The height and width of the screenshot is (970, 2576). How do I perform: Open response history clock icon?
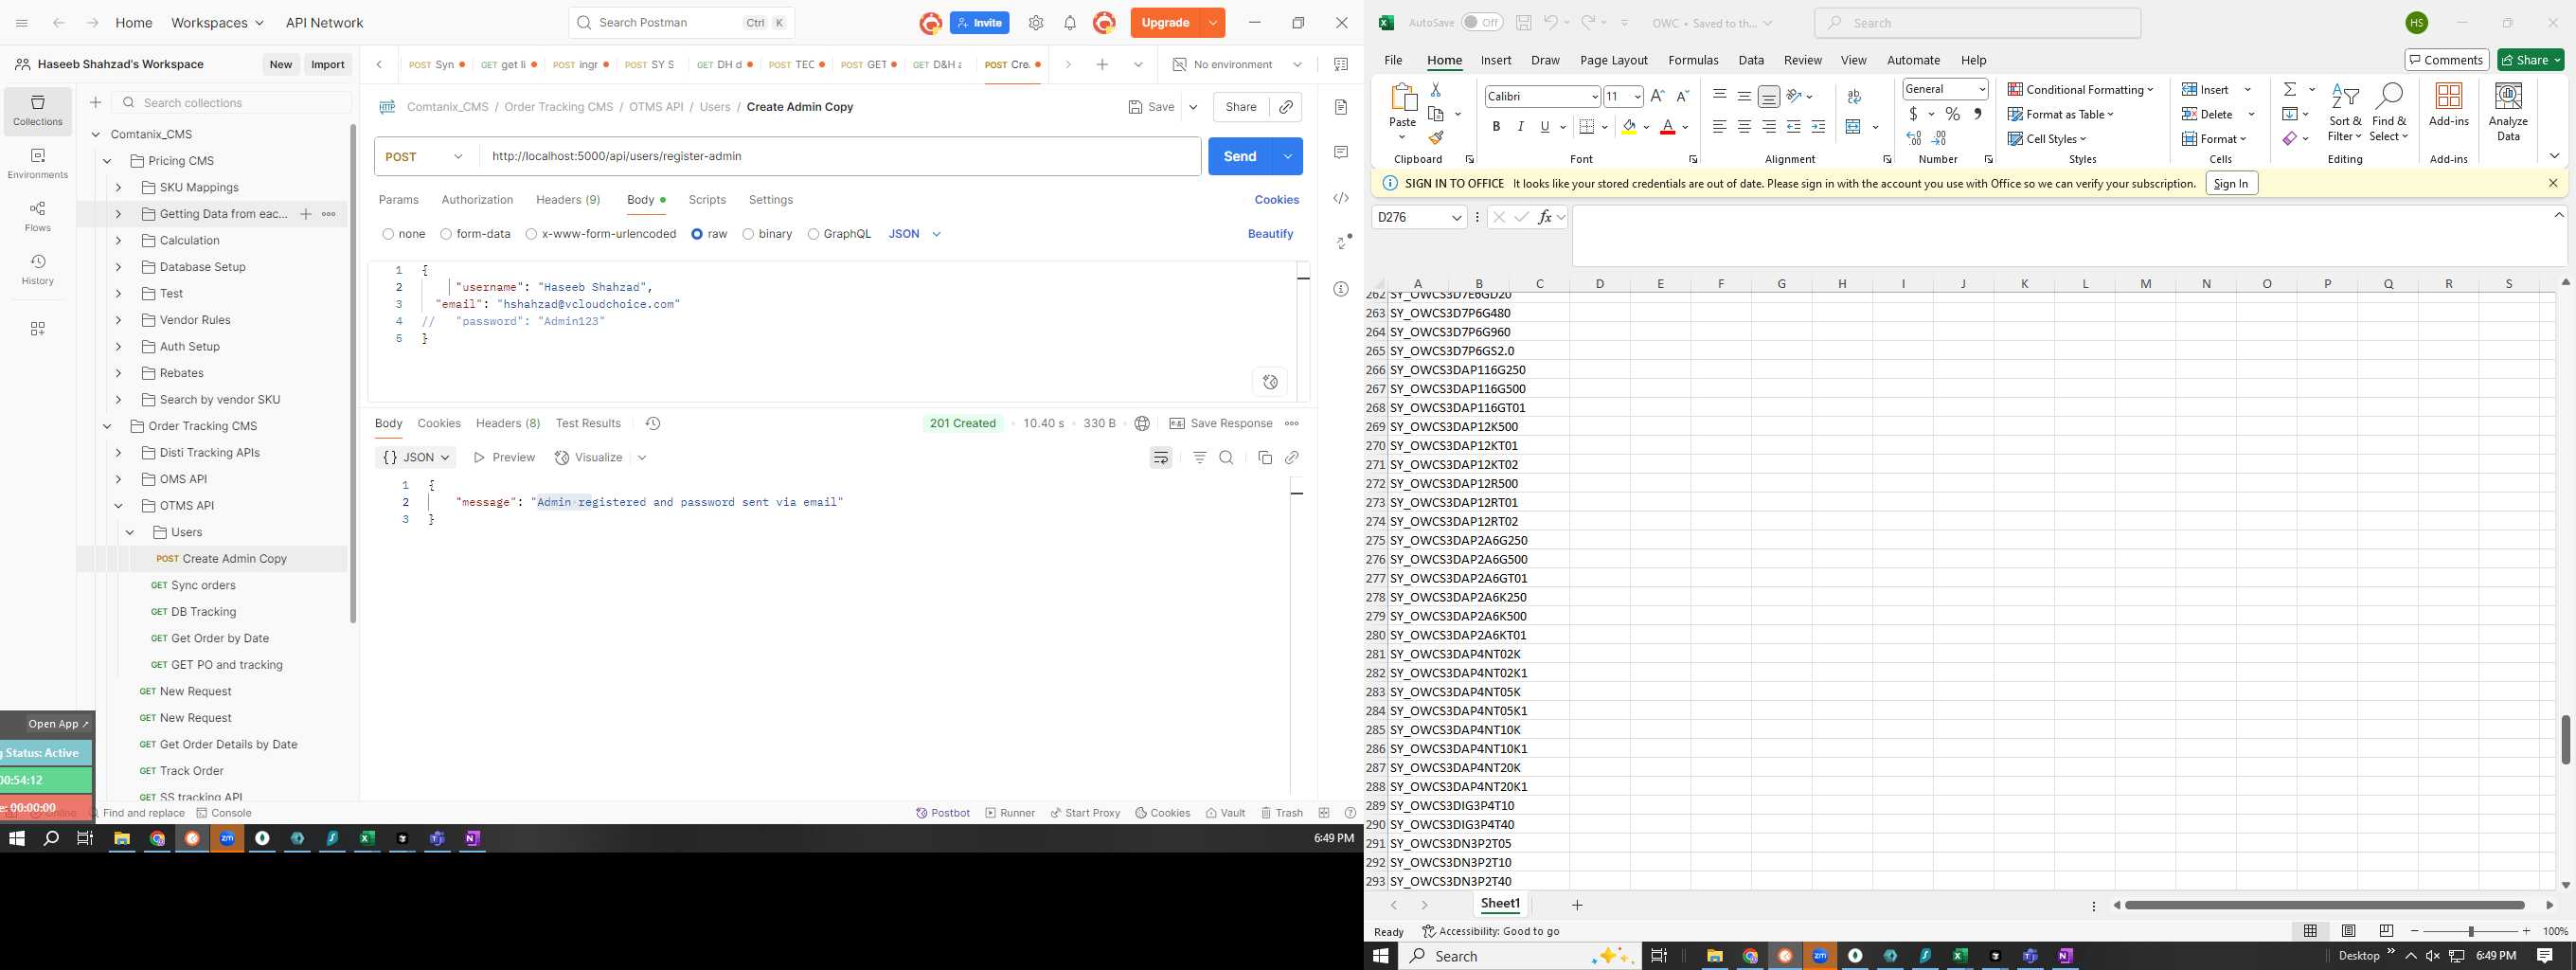point(653,424)
